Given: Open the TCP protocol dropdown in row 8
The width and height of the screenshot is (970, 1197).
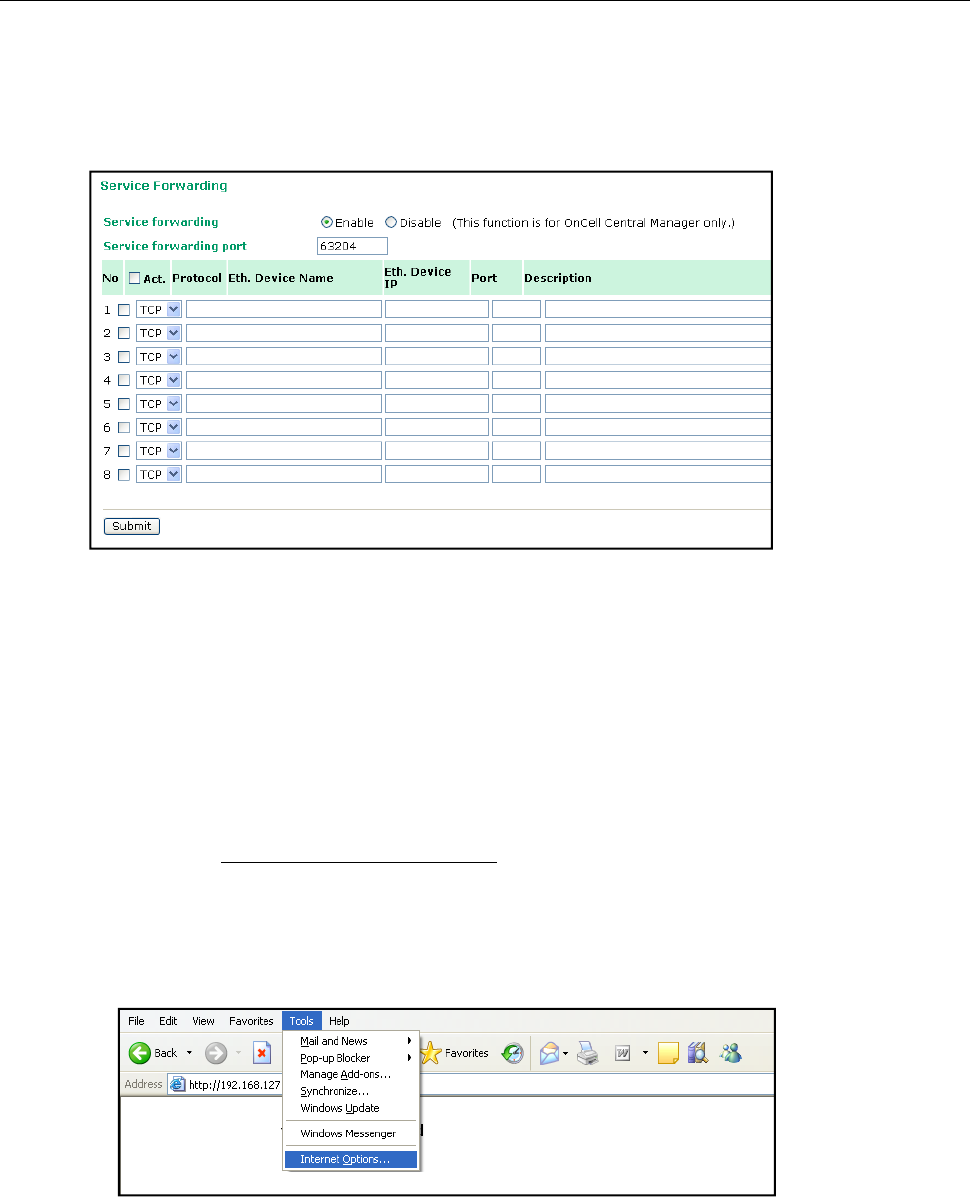Looking at the screenshot, I should click(x=159, y=474).
